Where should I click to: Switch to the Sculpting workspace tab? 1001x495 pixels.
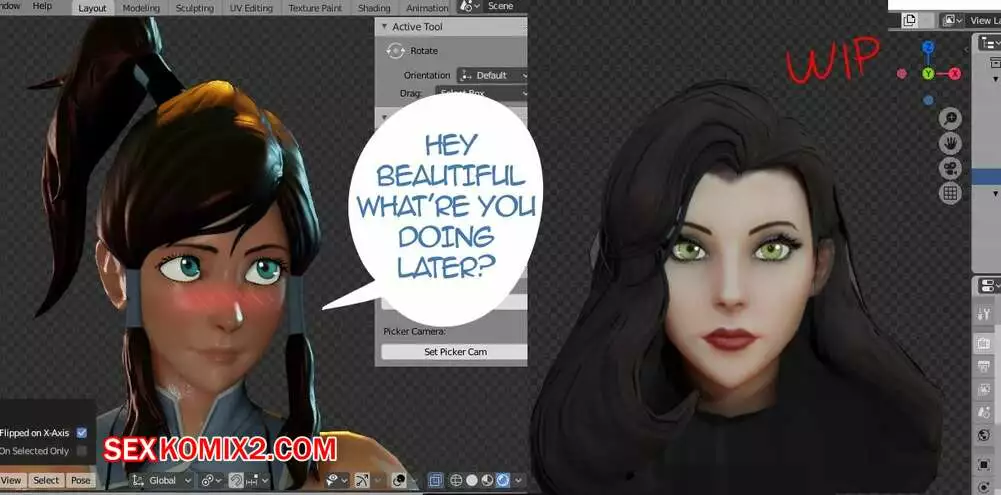coord(194,8)
